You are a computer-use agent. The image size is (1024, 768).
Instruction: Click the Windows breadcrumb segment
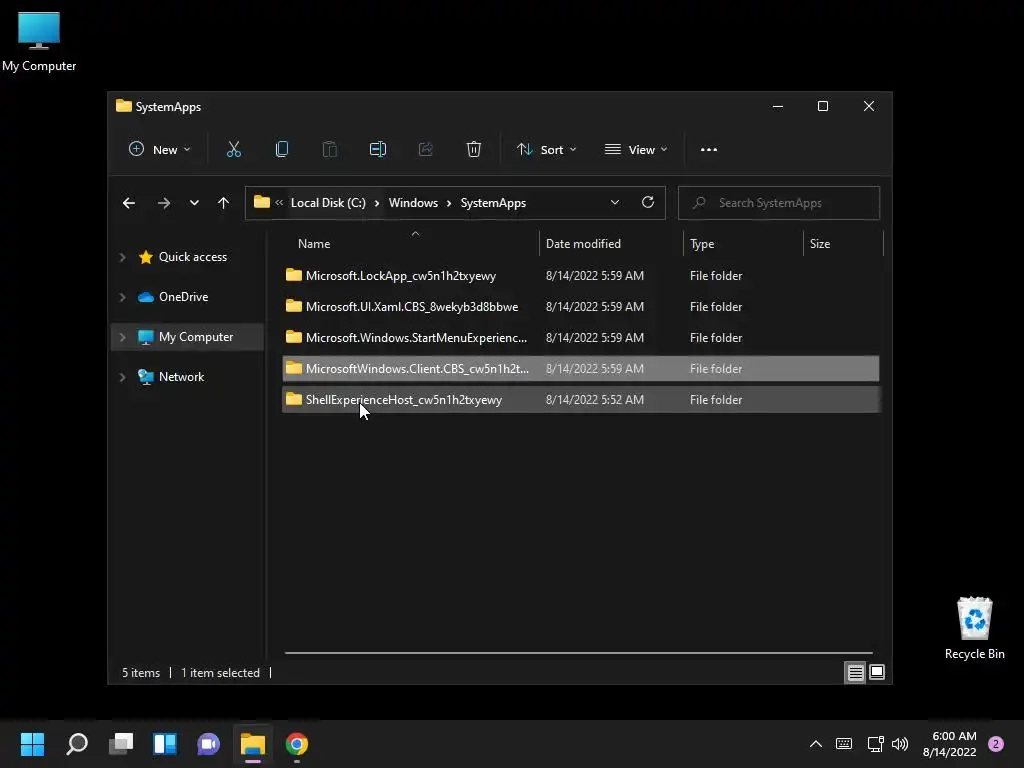413,203
